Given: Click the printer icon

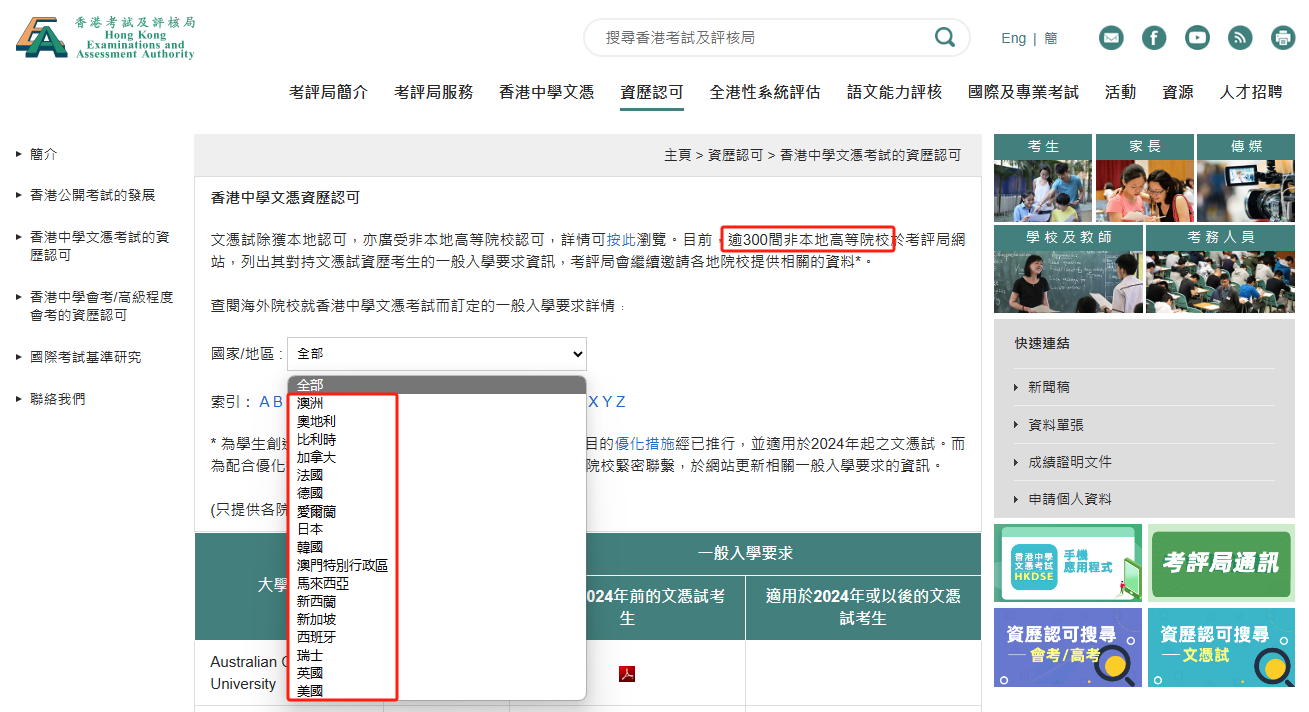Looking at the screenshot, I should click(1283, 38).
